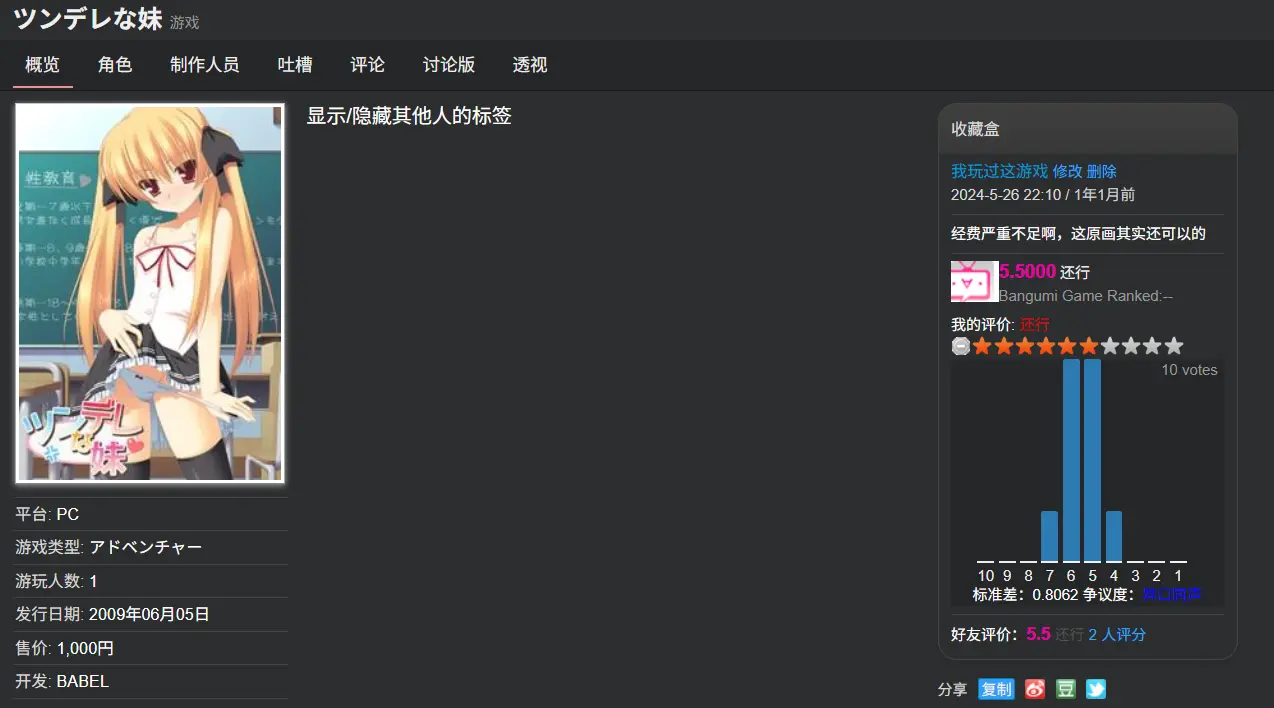This screenshot has height=708, width=1274.
Task: Clear my rating with the minus icon
Action: [960, 346]
